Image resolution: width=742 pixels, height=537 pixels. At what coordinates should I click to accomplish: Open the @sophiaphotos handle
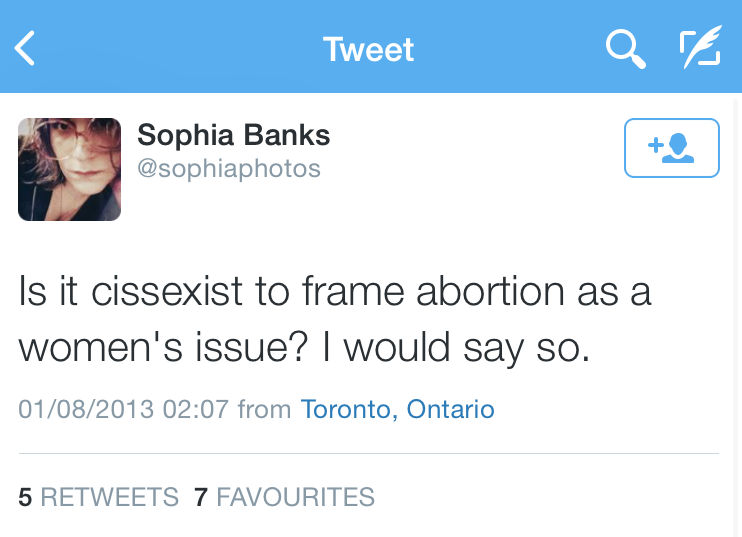click(x=229, y=168)
